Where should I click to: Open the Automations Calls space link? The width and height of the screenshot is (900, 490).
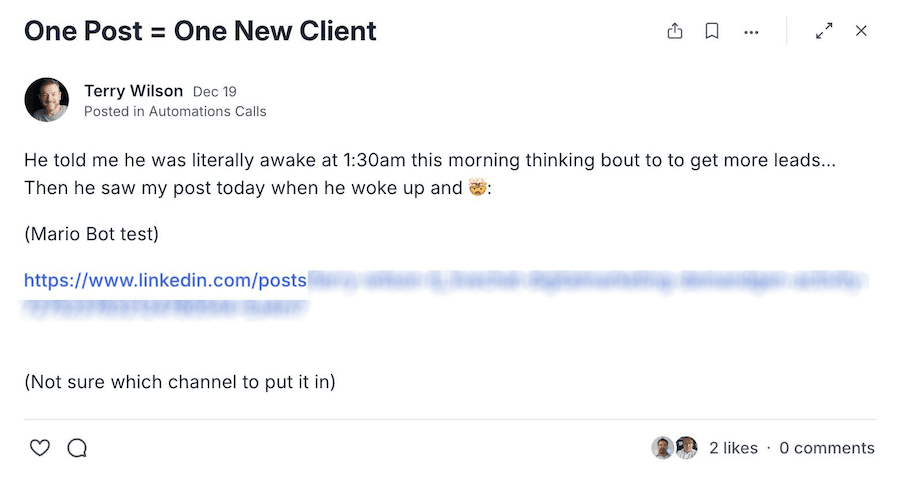pos(207,111)
